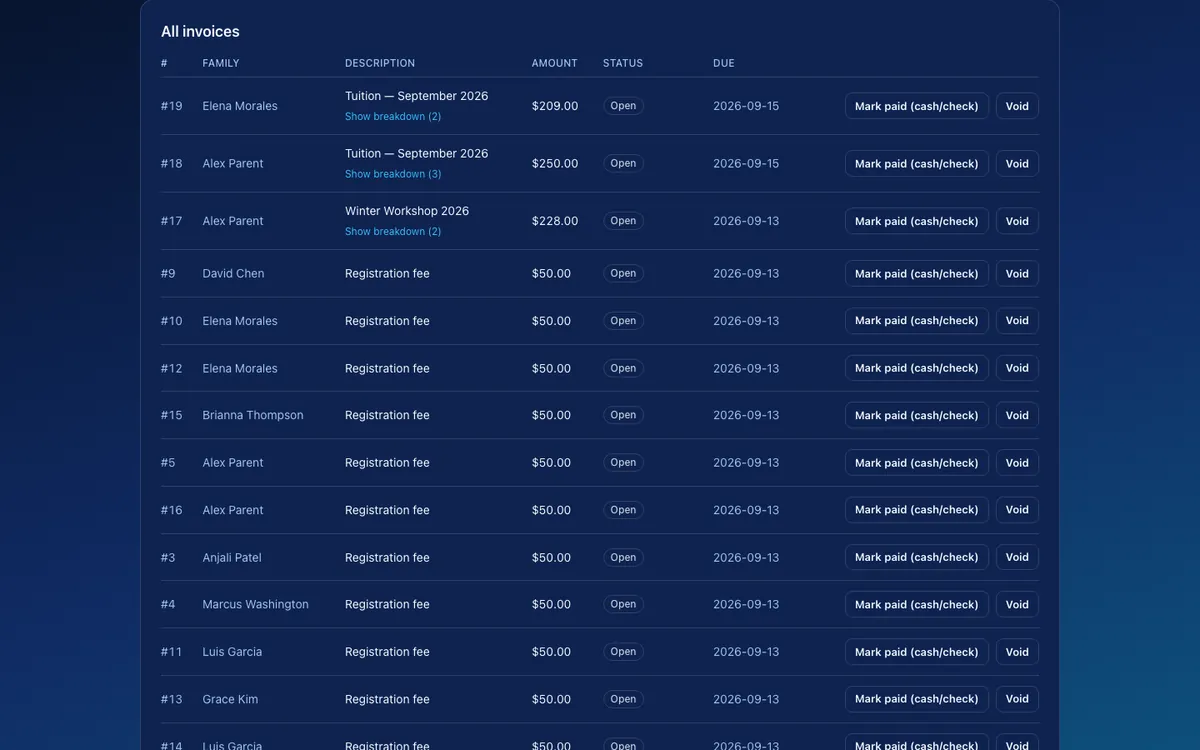Click the DUE column header
The height and width of the screenshot is (750, 1200).
pyautogui.click(x=724, y=63)
